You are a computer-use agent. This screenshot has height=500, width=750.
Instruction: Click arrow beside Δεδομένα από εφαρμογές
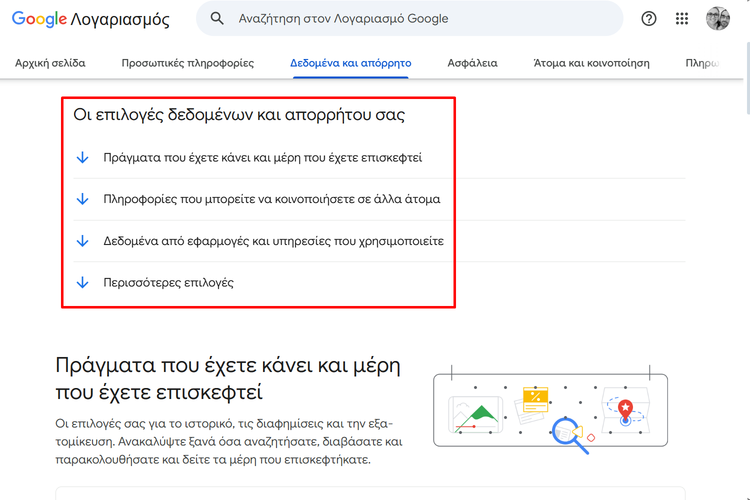pos(83,241)
